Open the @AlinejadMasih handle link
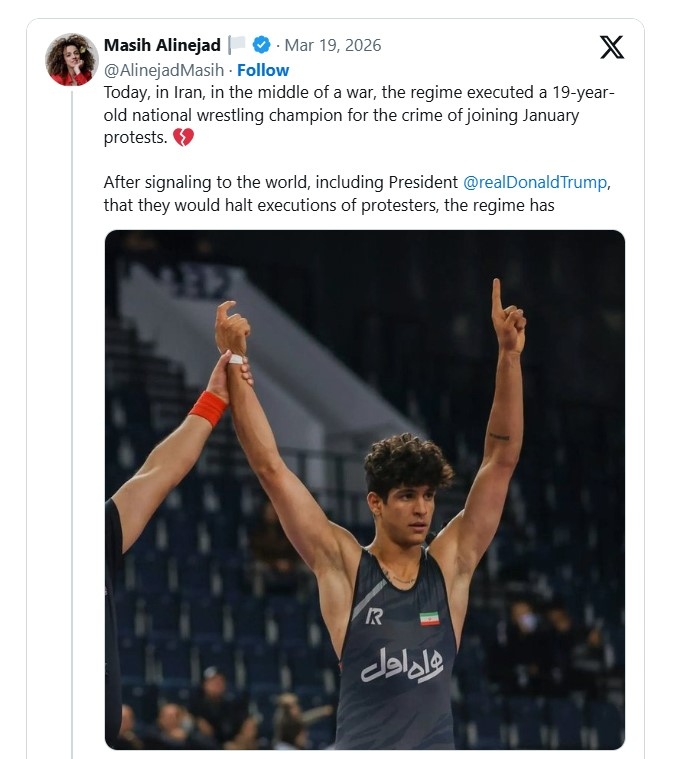685x759 pixels. coord(164,70)
